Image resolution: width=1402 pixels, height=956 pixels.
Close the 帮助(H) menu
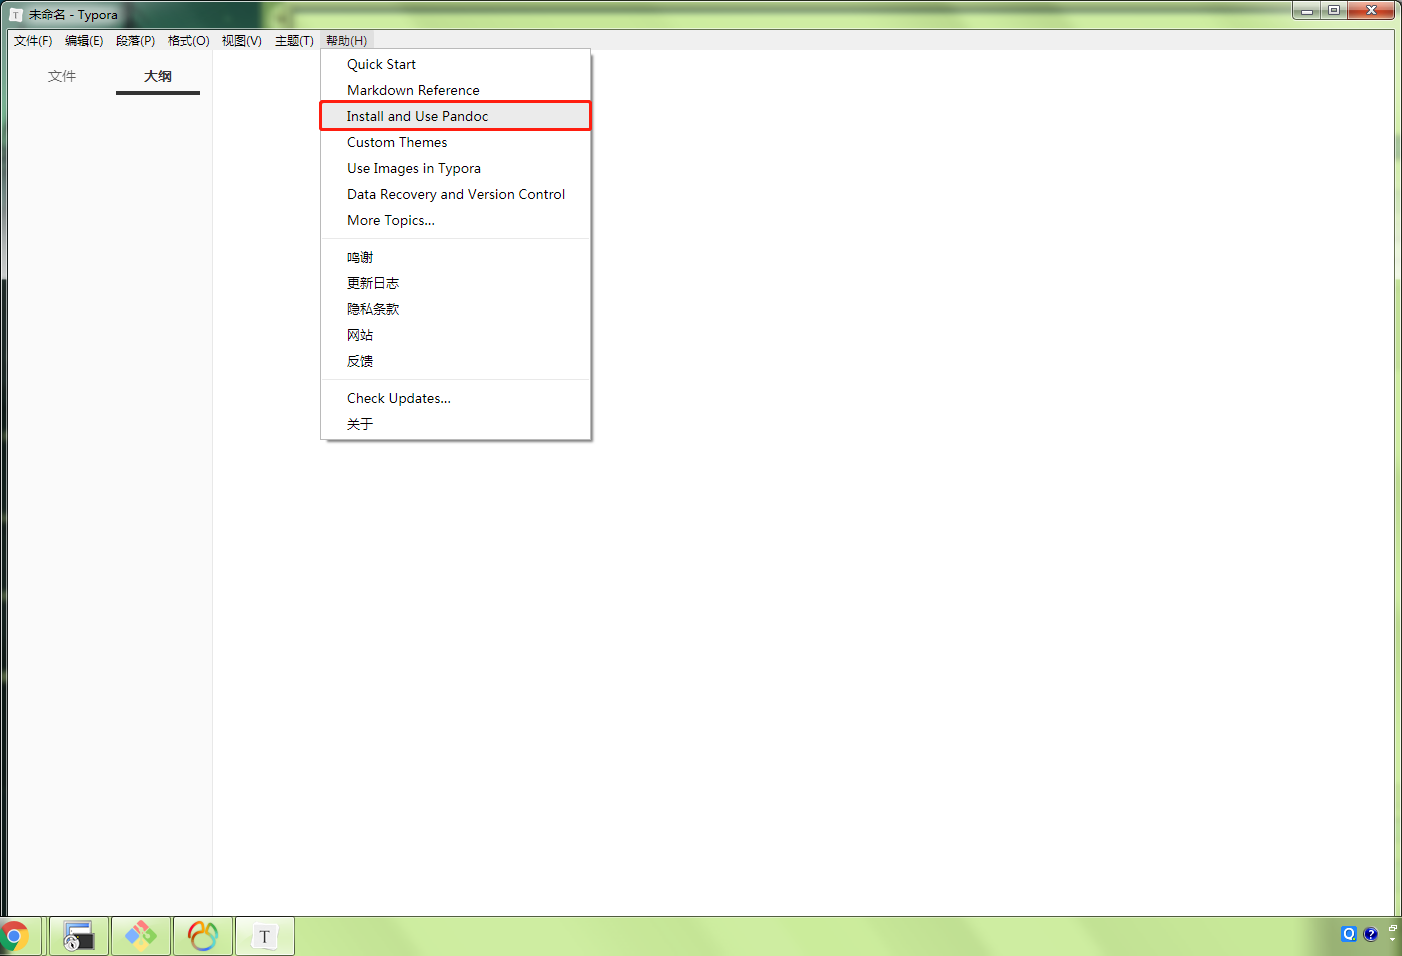346,41
